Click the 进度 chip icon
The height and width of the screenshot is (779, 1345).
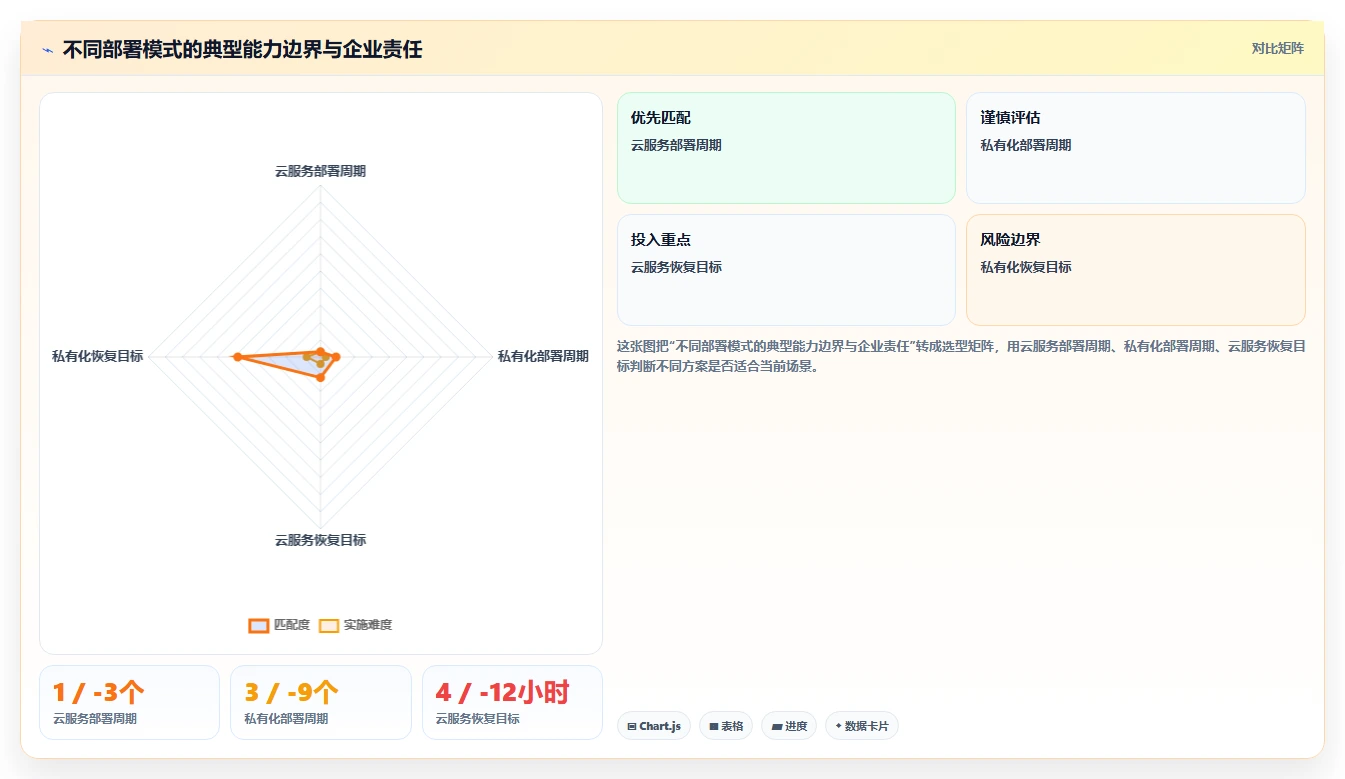click(777, 727)
